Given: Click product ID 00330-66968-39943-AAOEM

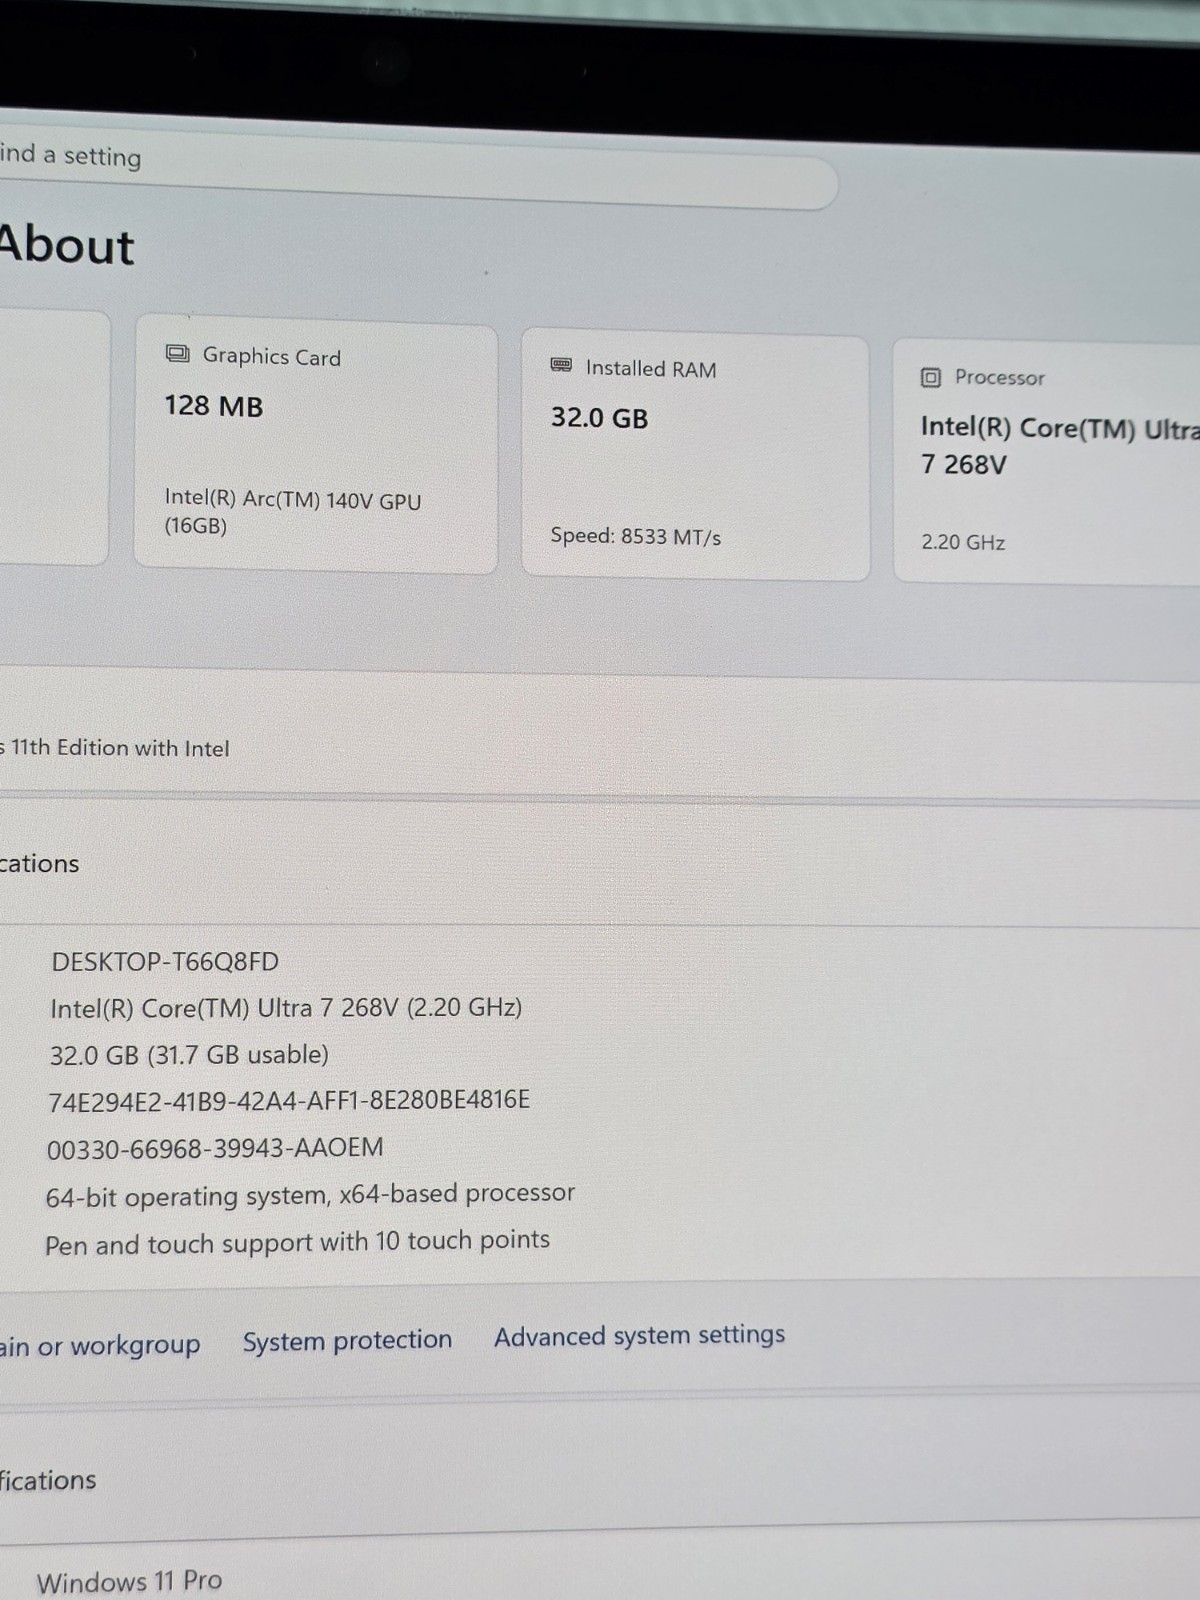Looking at the screenshot, I should [x=215, y=1148].
